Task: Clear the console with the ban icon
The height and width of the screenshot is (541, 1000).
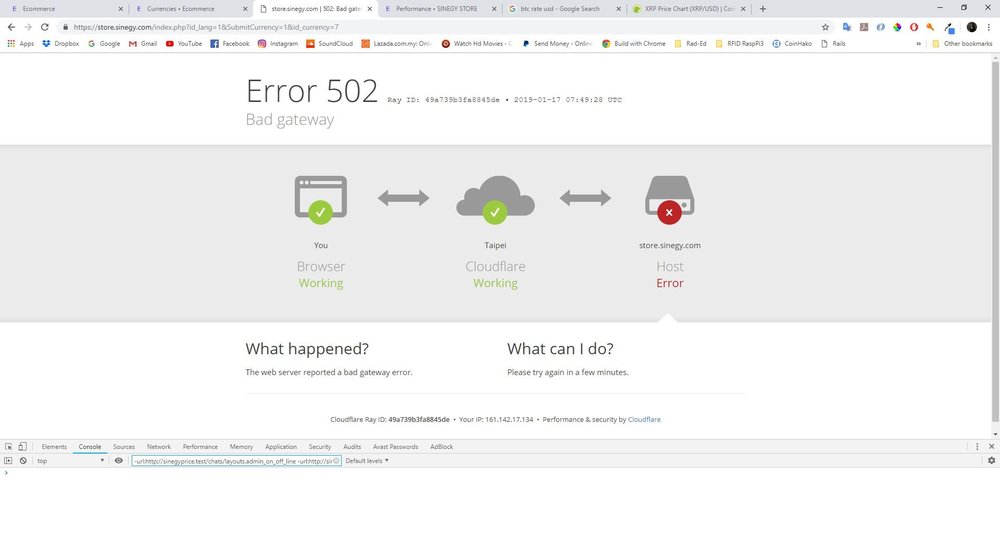Action: 23,461
